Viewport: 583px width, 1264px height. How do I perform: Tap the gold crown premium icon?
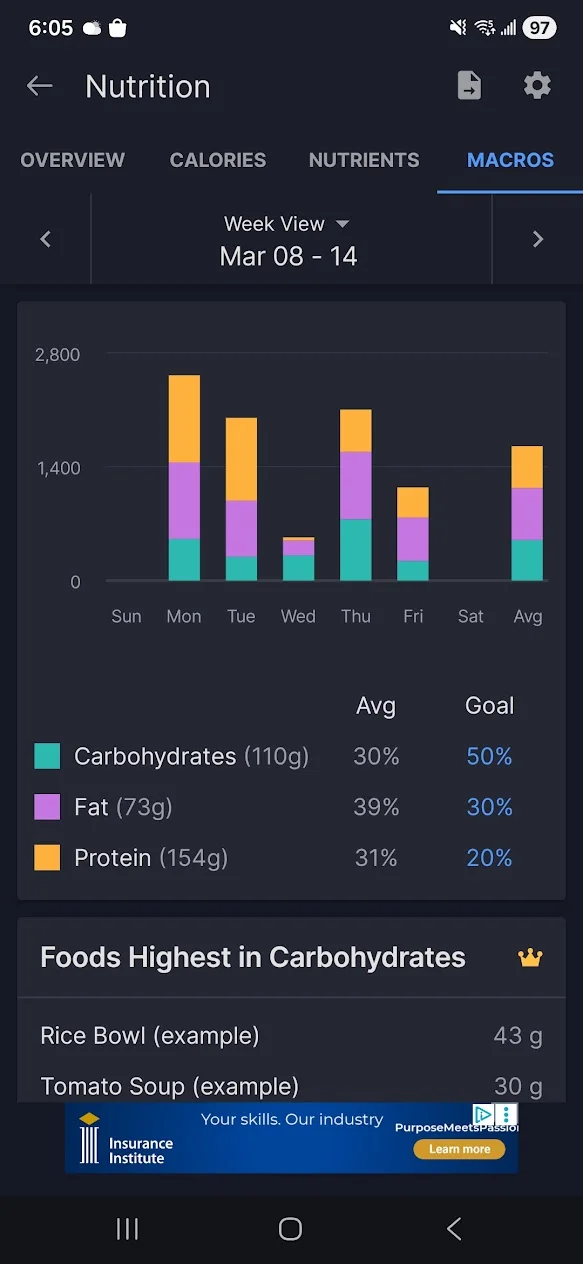530,958
